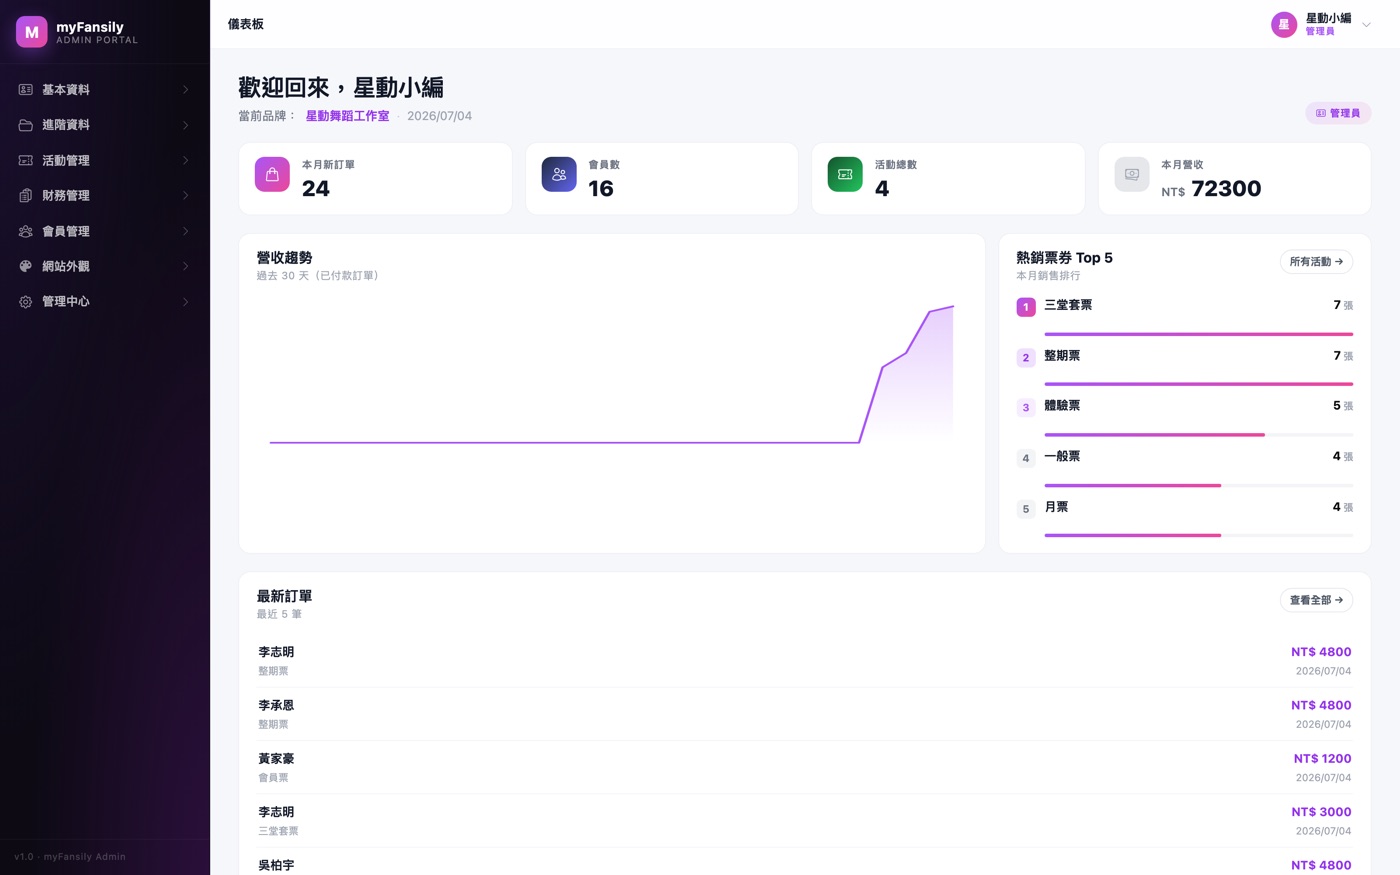
Task: Click the 本月營收 72300 card
Action: coord(1234,179)
